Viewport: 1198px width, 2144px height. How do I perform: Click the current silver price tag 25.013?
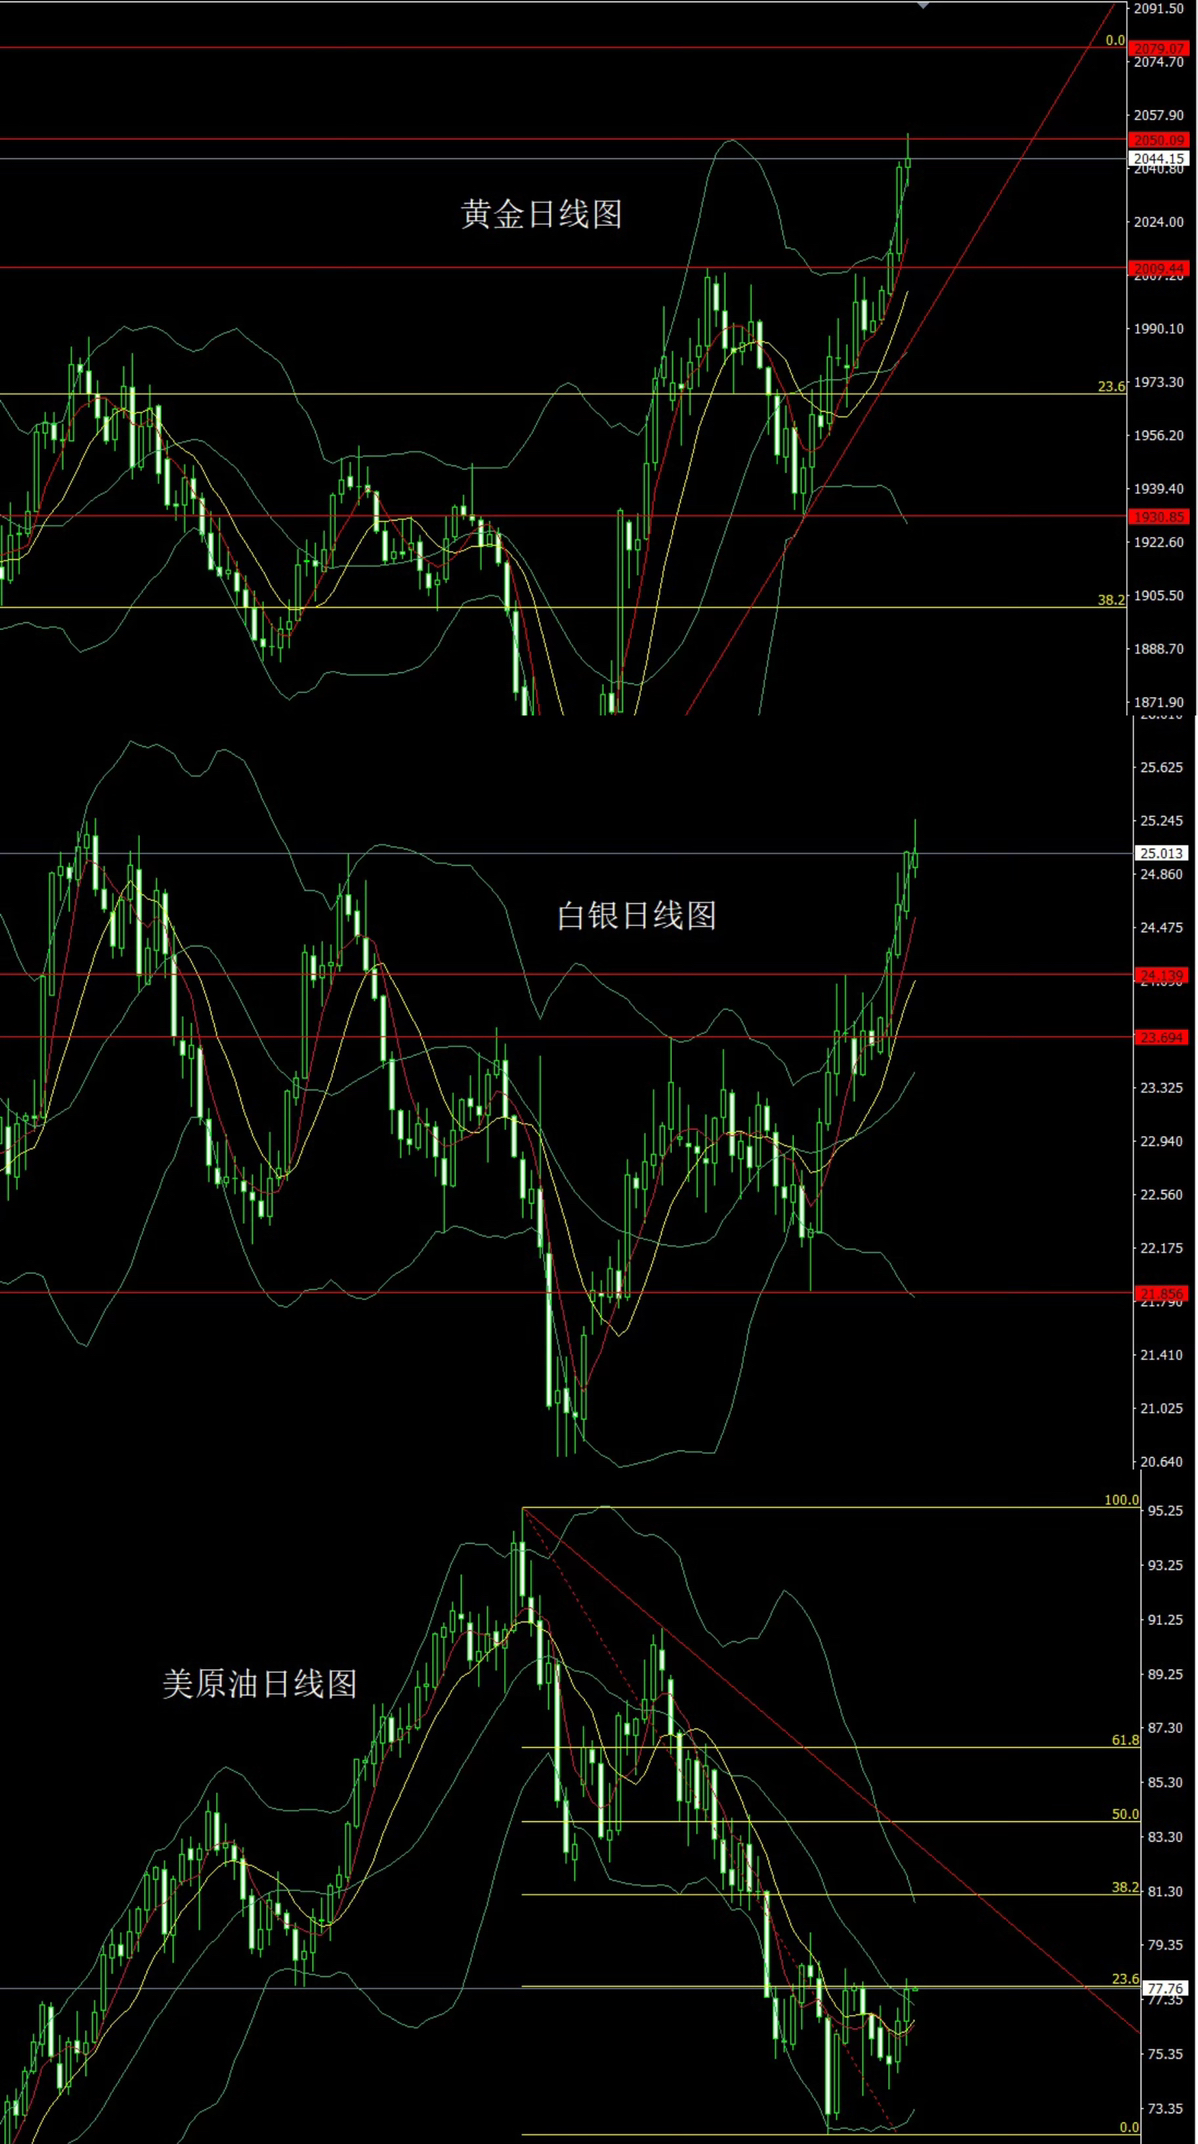click(1162, 853)
